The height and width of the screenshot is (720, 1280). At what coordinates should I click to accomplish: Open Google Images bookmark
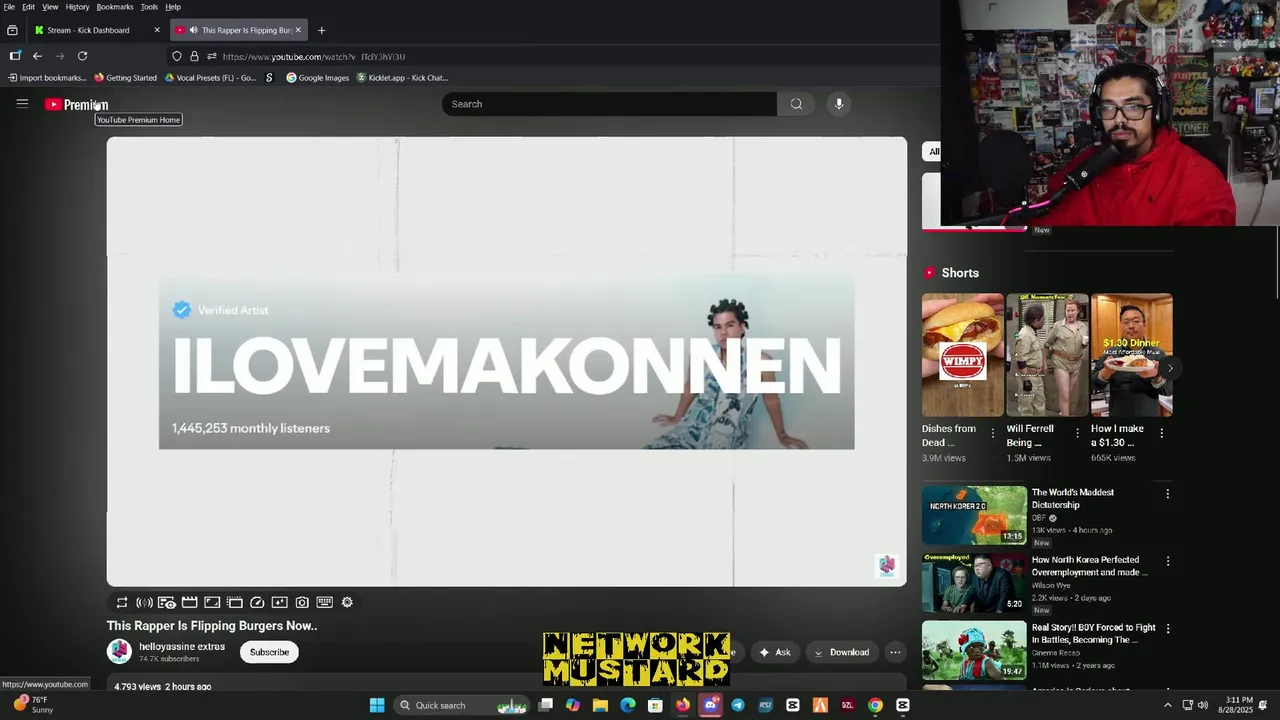click(318, 78)
